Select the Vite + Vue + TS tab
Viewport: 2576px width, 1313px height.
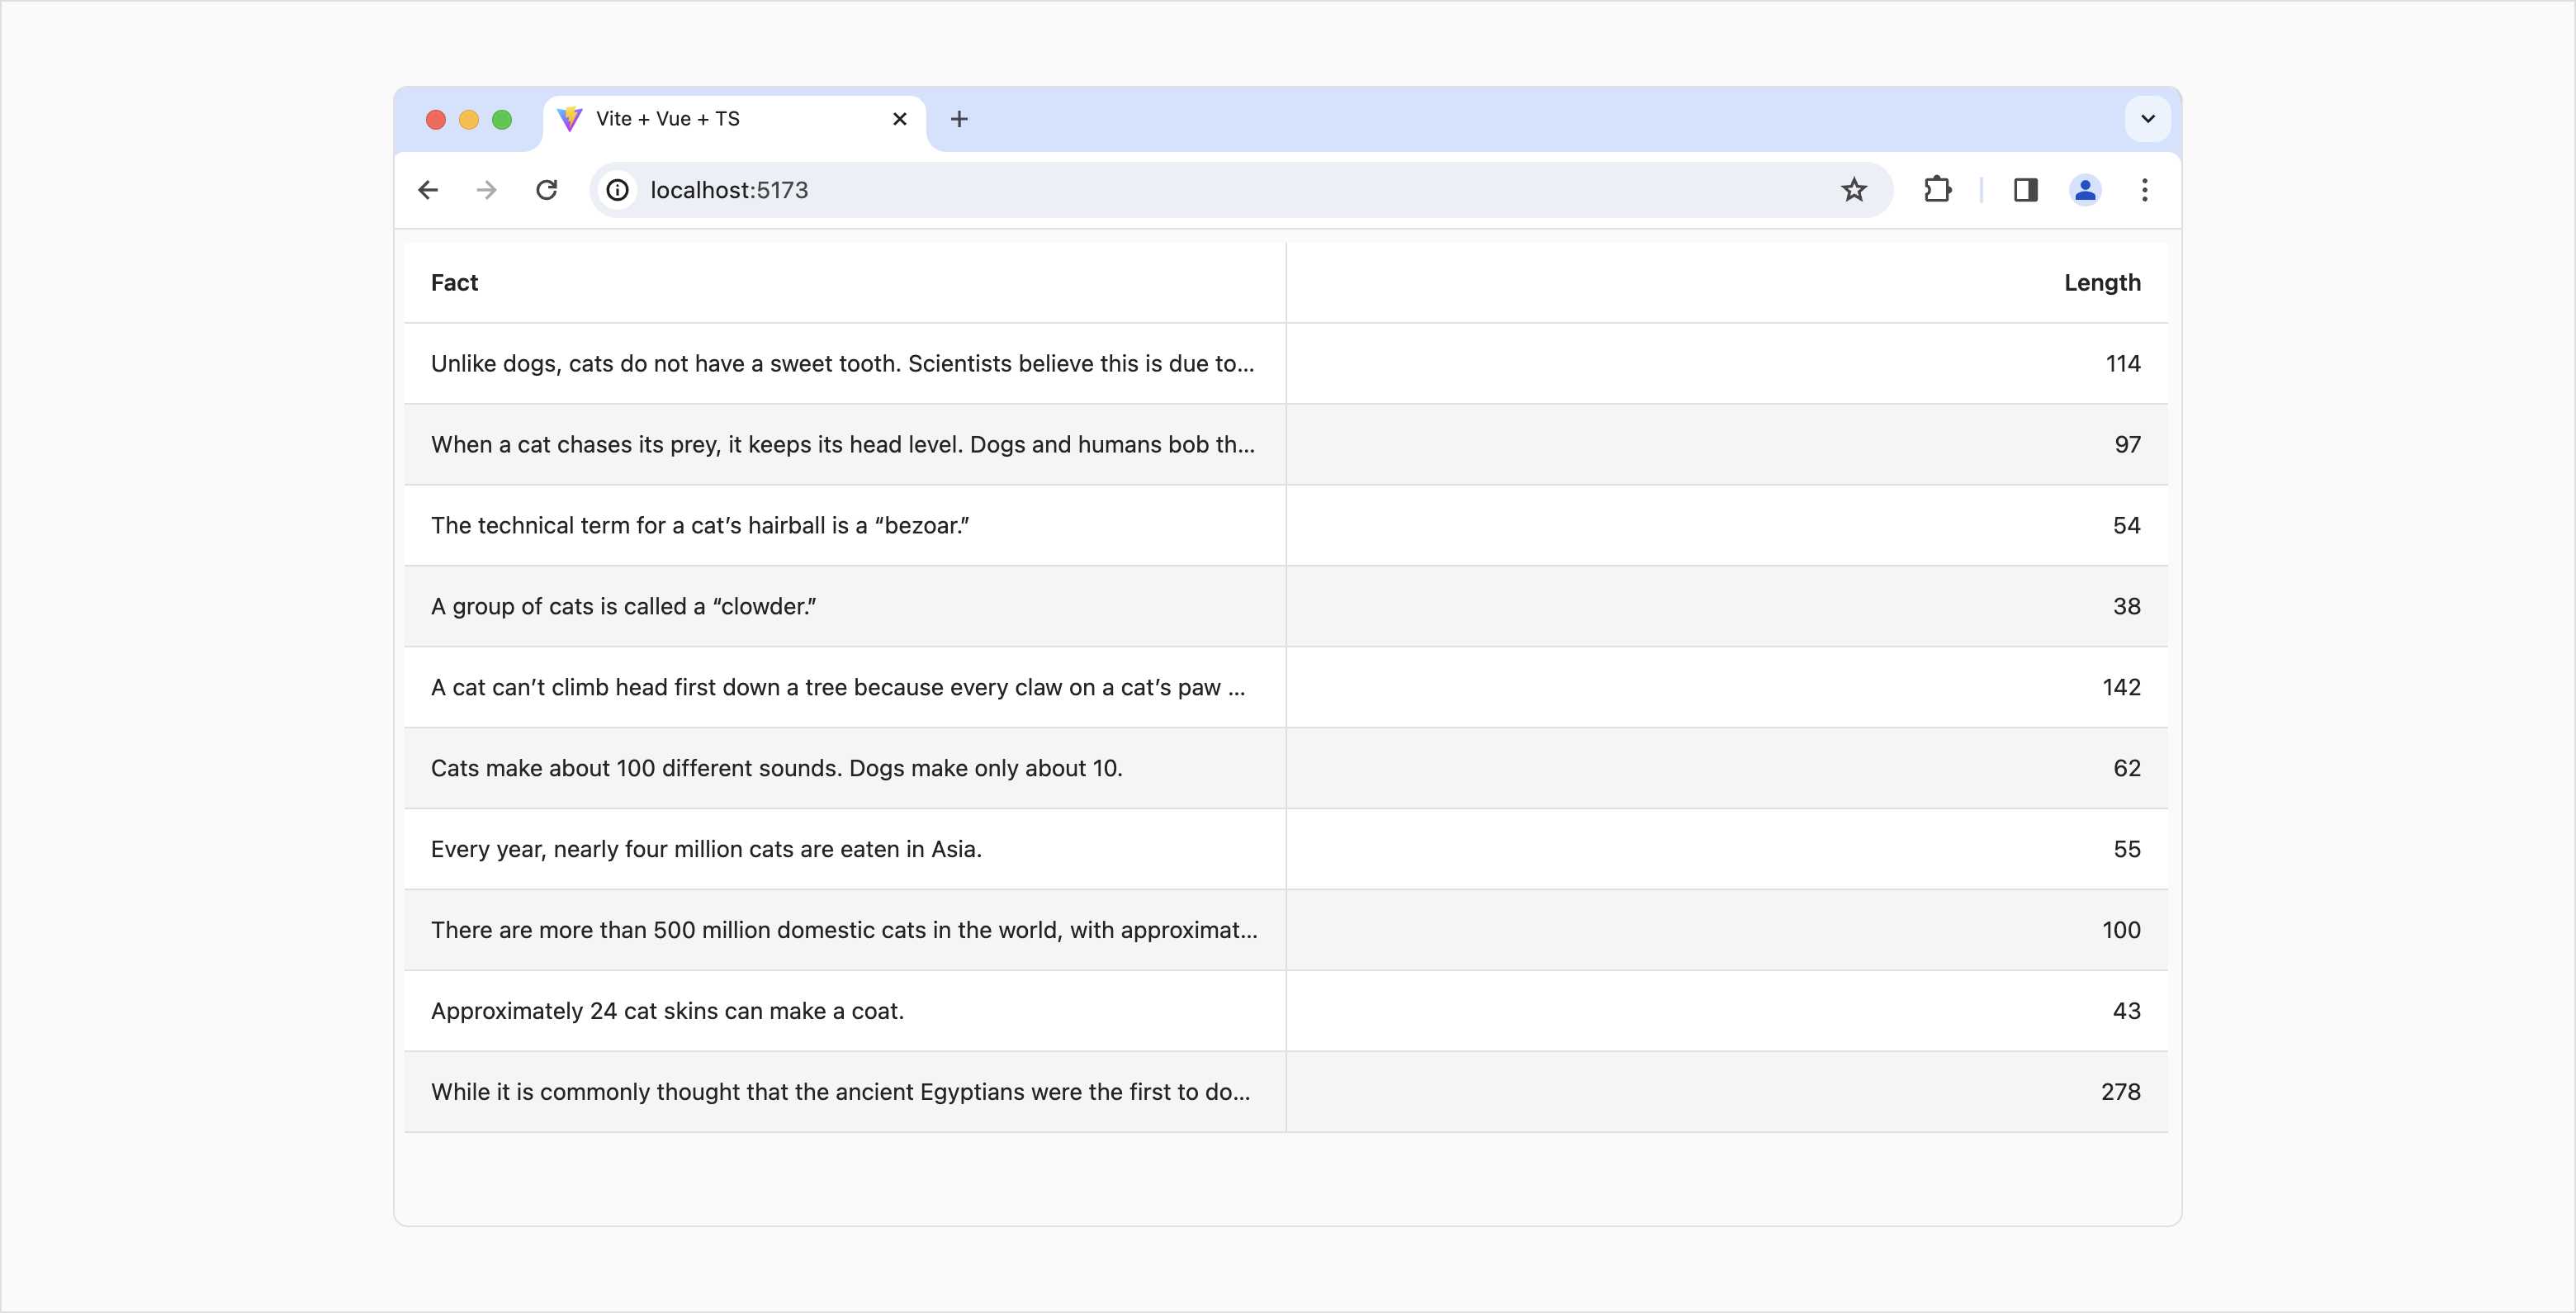coord(700,118)
